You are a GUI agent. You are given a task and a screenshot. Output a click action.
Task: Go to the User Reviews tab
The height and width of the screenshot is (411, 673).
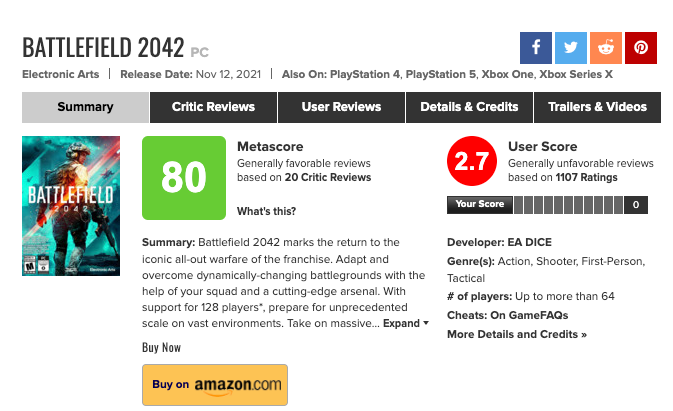(x=341, y=107)
